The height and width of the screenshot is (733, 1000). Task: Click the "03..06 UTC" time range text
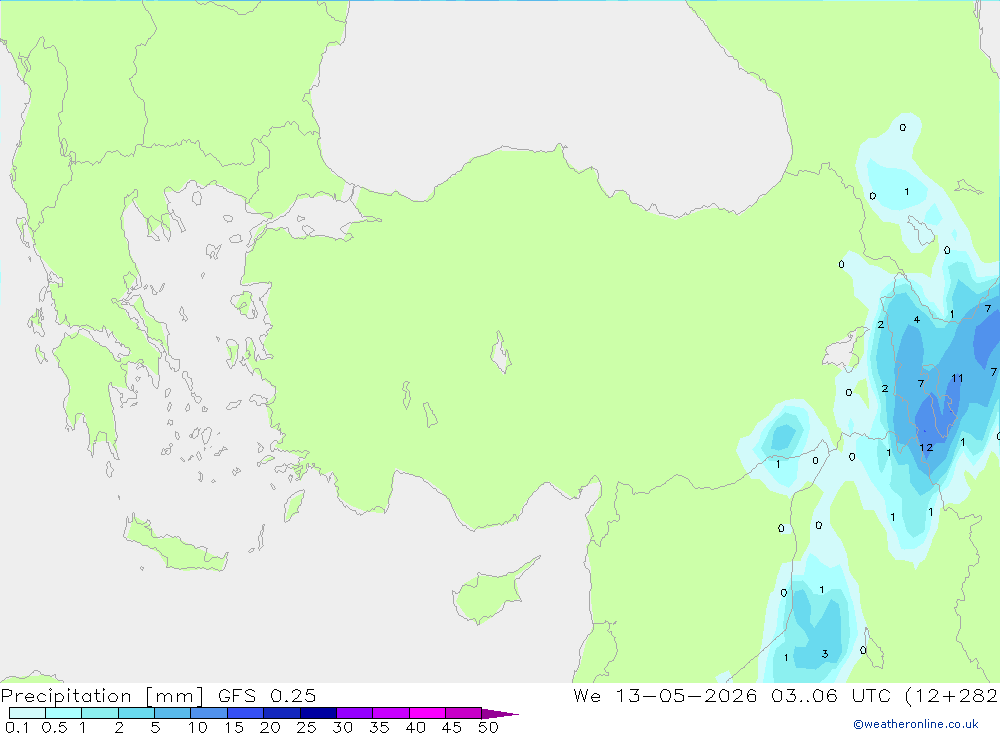(x=830, y=695)
